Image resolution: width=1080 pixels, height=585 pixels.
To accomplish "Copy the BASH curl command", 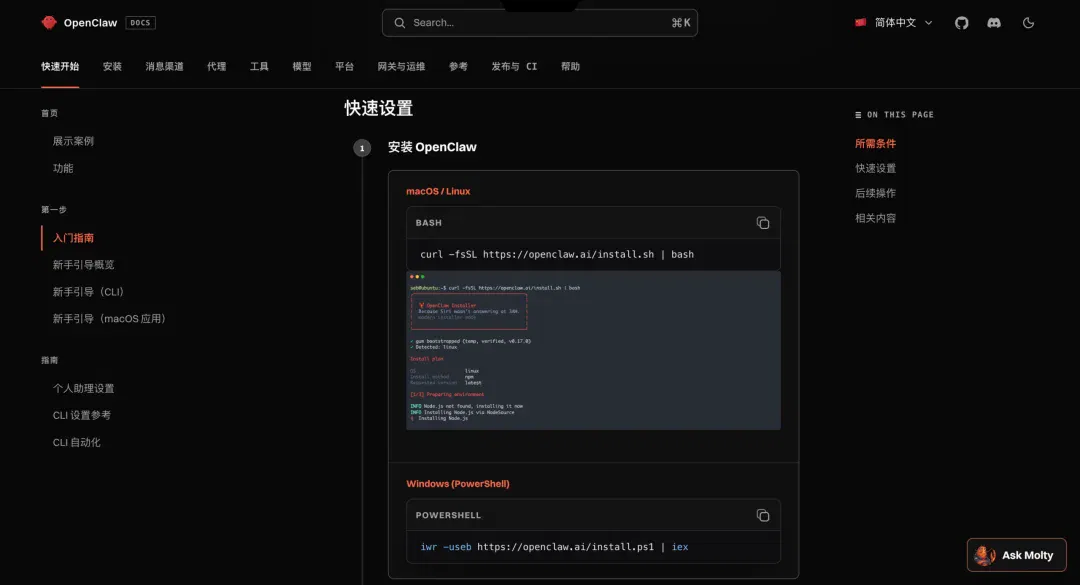I will [x=762, y=223].
